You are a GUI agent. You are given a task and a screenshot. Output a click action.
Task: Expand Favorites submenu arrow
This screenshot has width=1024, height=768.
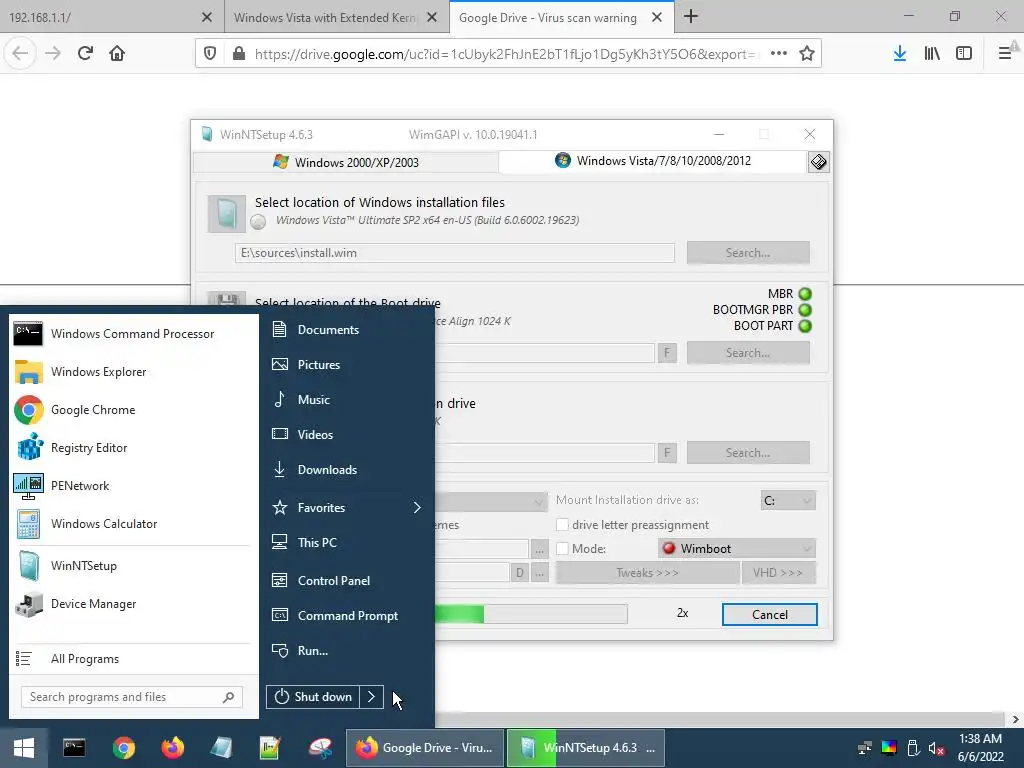[417, 507]
